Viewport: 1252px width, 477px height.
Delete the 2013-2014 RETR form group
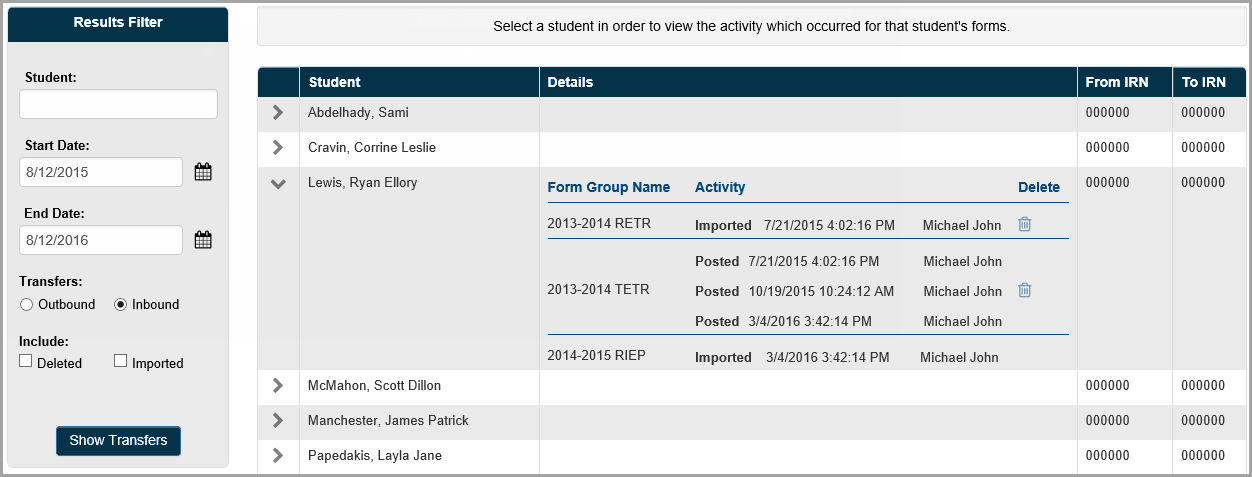pyautogui.click(x=1024, y=224)
